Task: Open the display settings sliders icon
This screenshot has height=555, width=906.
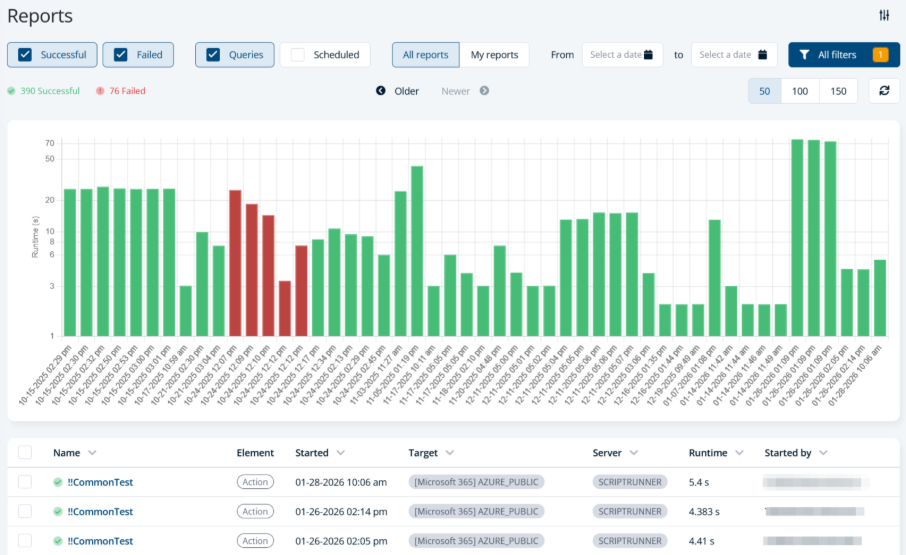Action: [884, 16]
